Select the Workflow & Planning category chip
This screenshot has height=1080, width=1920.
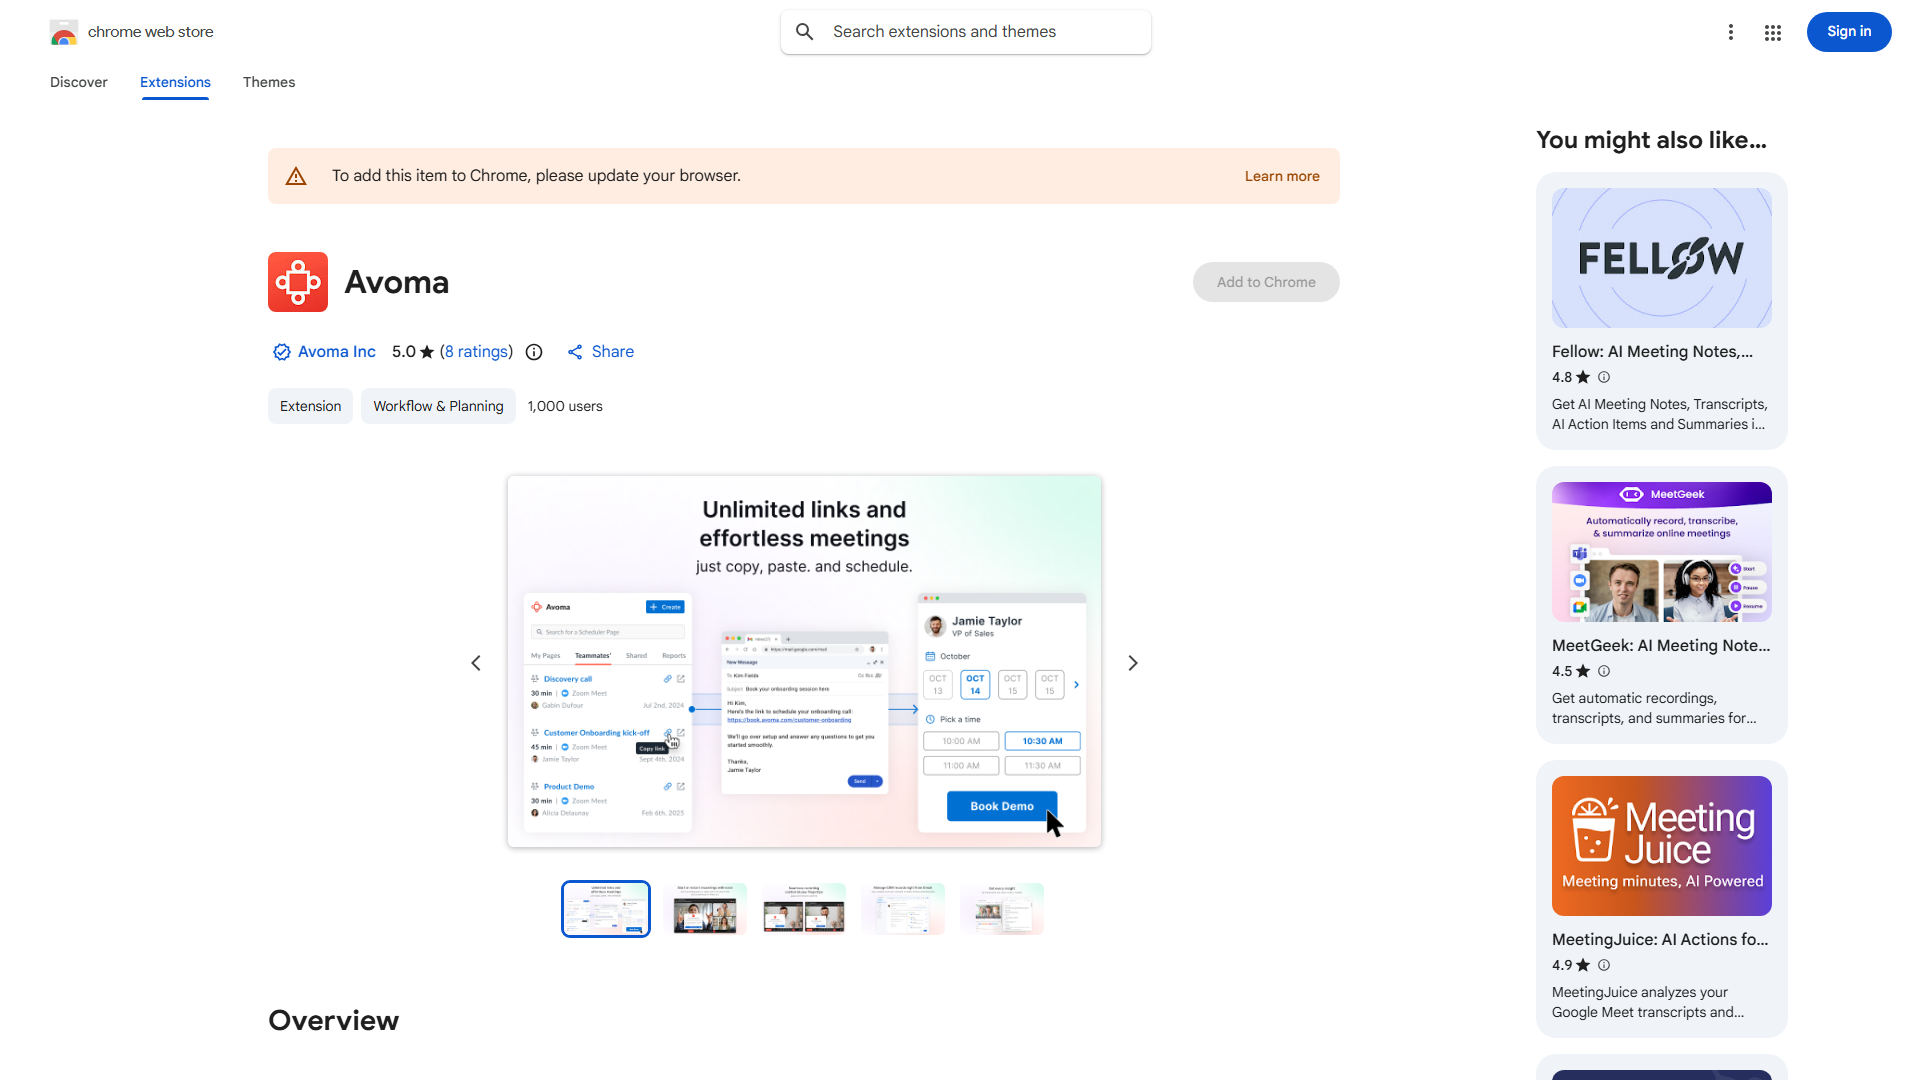438,406
